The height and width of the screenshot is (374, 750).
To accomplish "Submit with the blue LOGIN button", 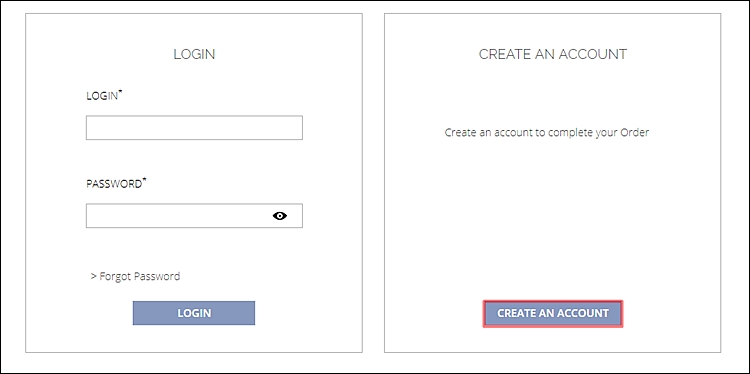I will (194, 313).
